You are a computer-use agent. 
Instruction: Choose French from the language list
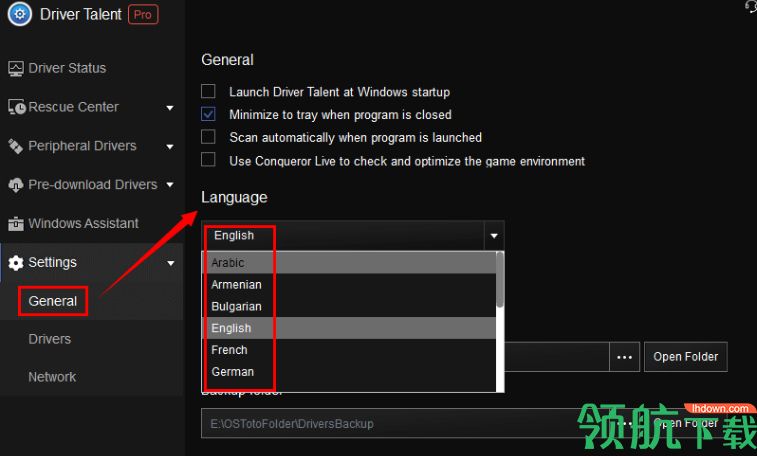(x=349, y=350)
